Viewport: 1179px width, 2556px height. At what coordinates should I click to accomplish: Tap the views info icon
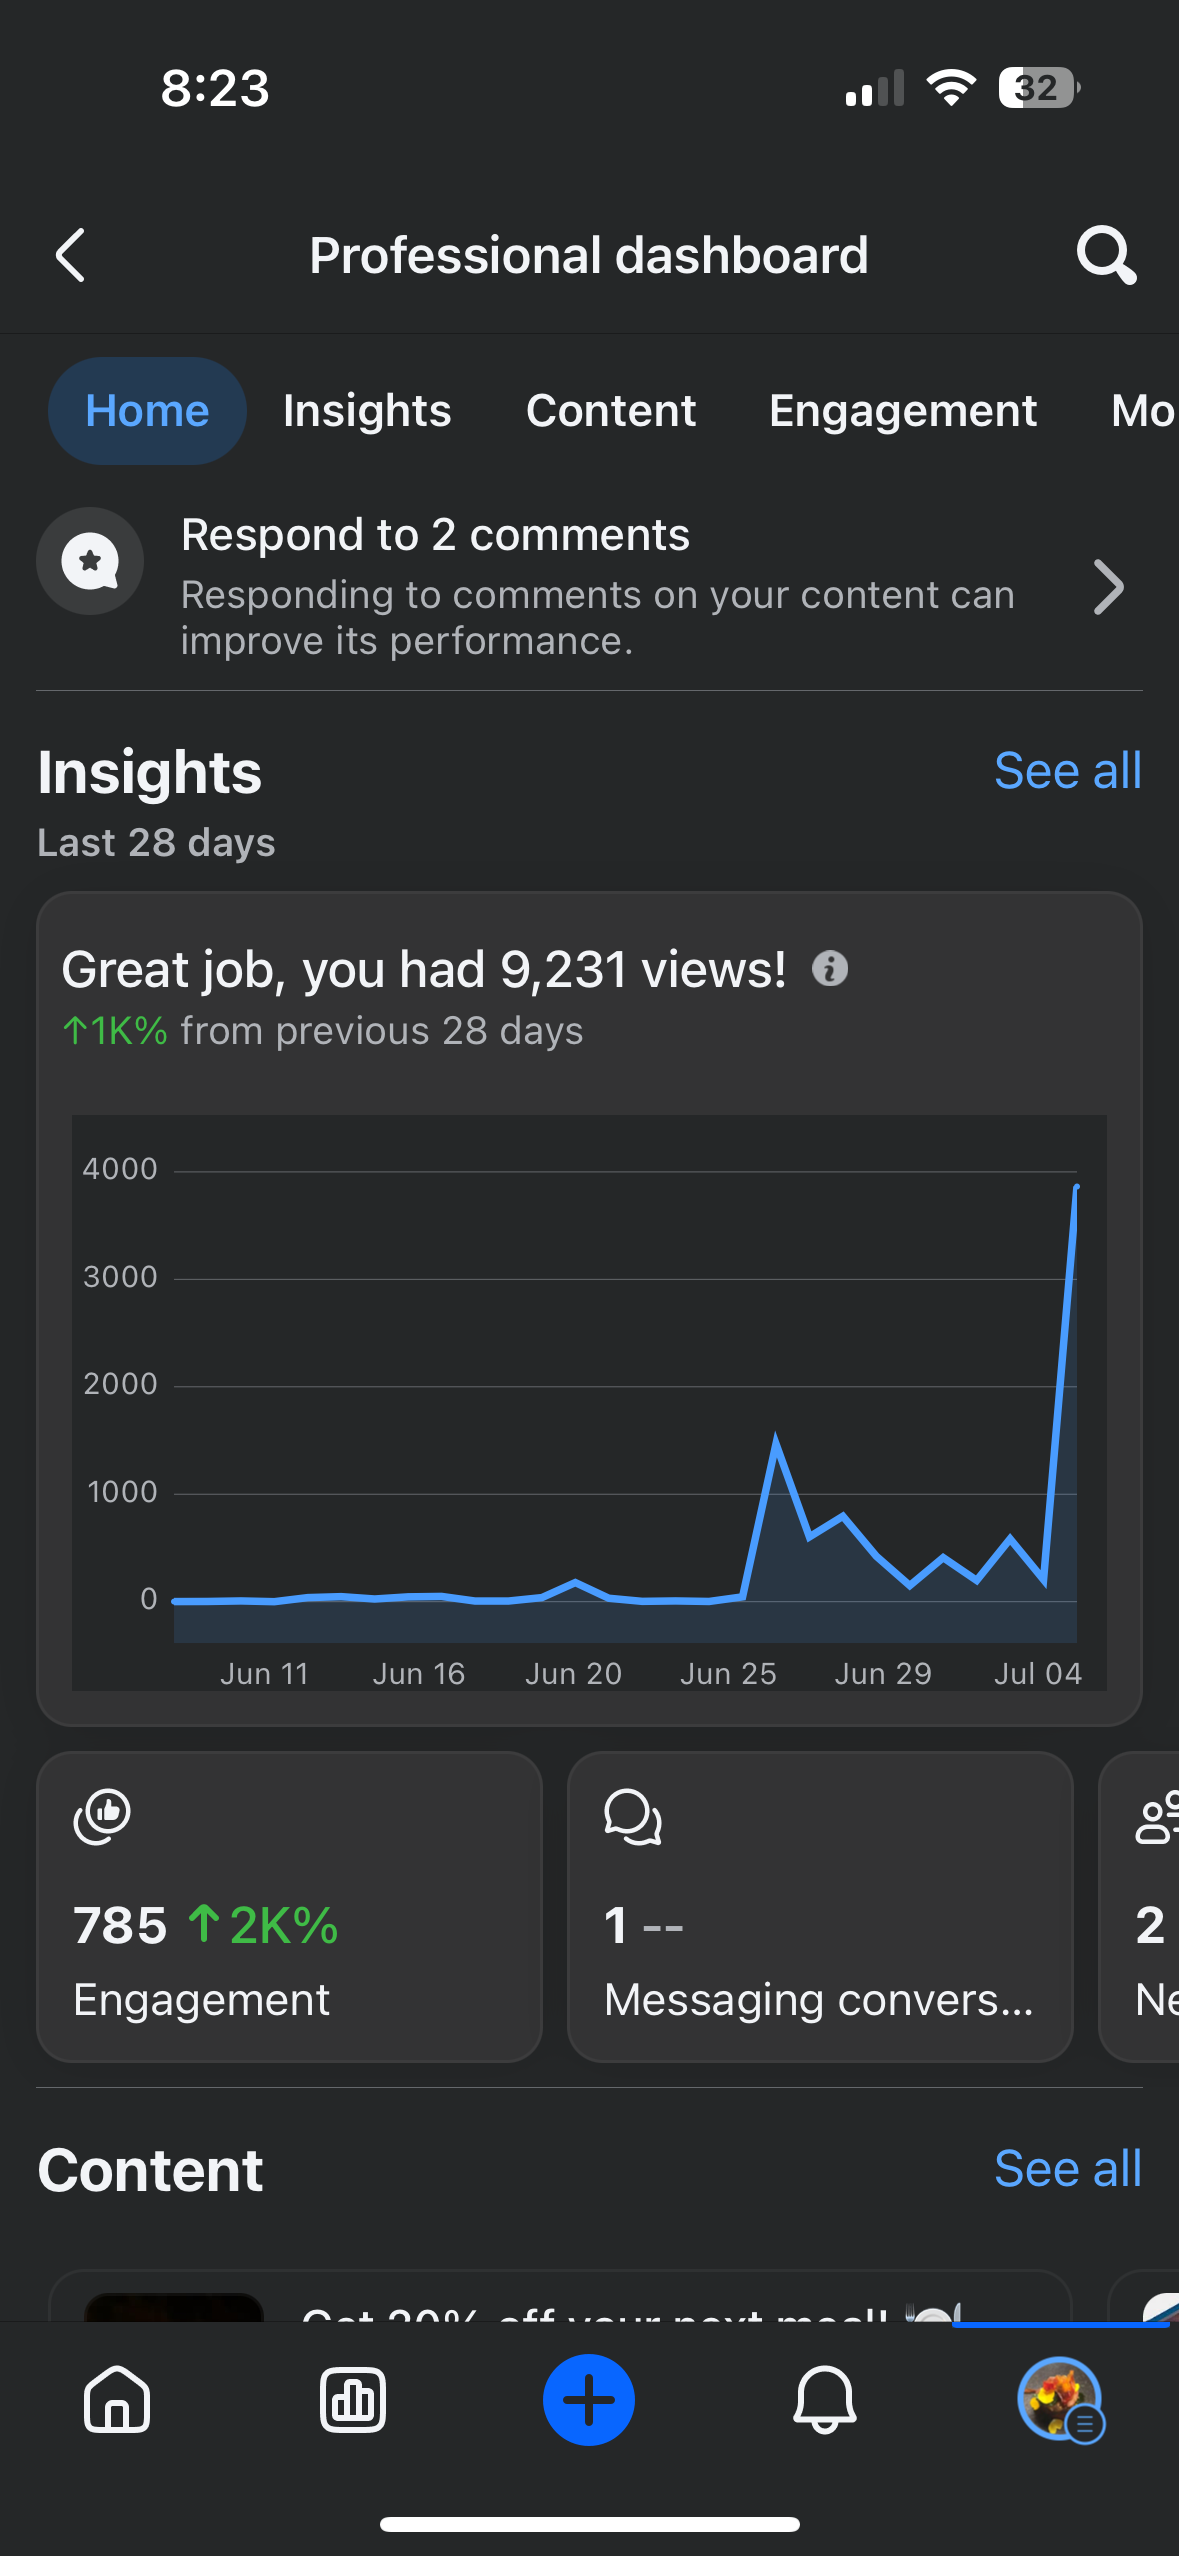pos(830,968)
